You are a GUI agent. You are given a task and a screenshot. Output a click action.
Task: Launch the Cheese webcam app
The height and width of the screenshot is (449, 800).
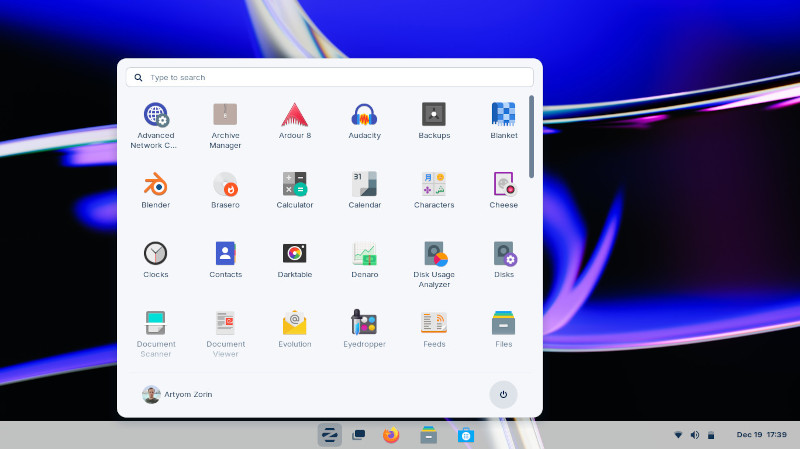point(503,184)
